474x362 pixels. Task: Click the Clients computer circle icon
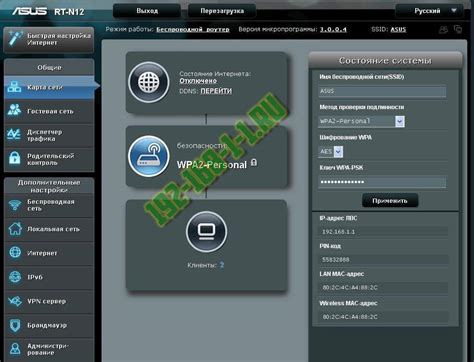pos(207,231)
